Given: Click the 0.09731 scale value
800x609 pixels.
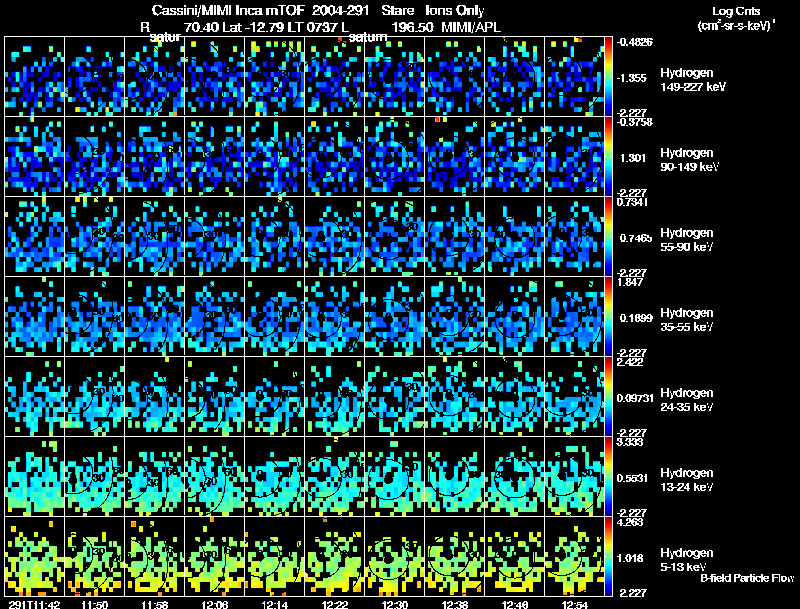Looking at the screenshot, I should point(635,398).
